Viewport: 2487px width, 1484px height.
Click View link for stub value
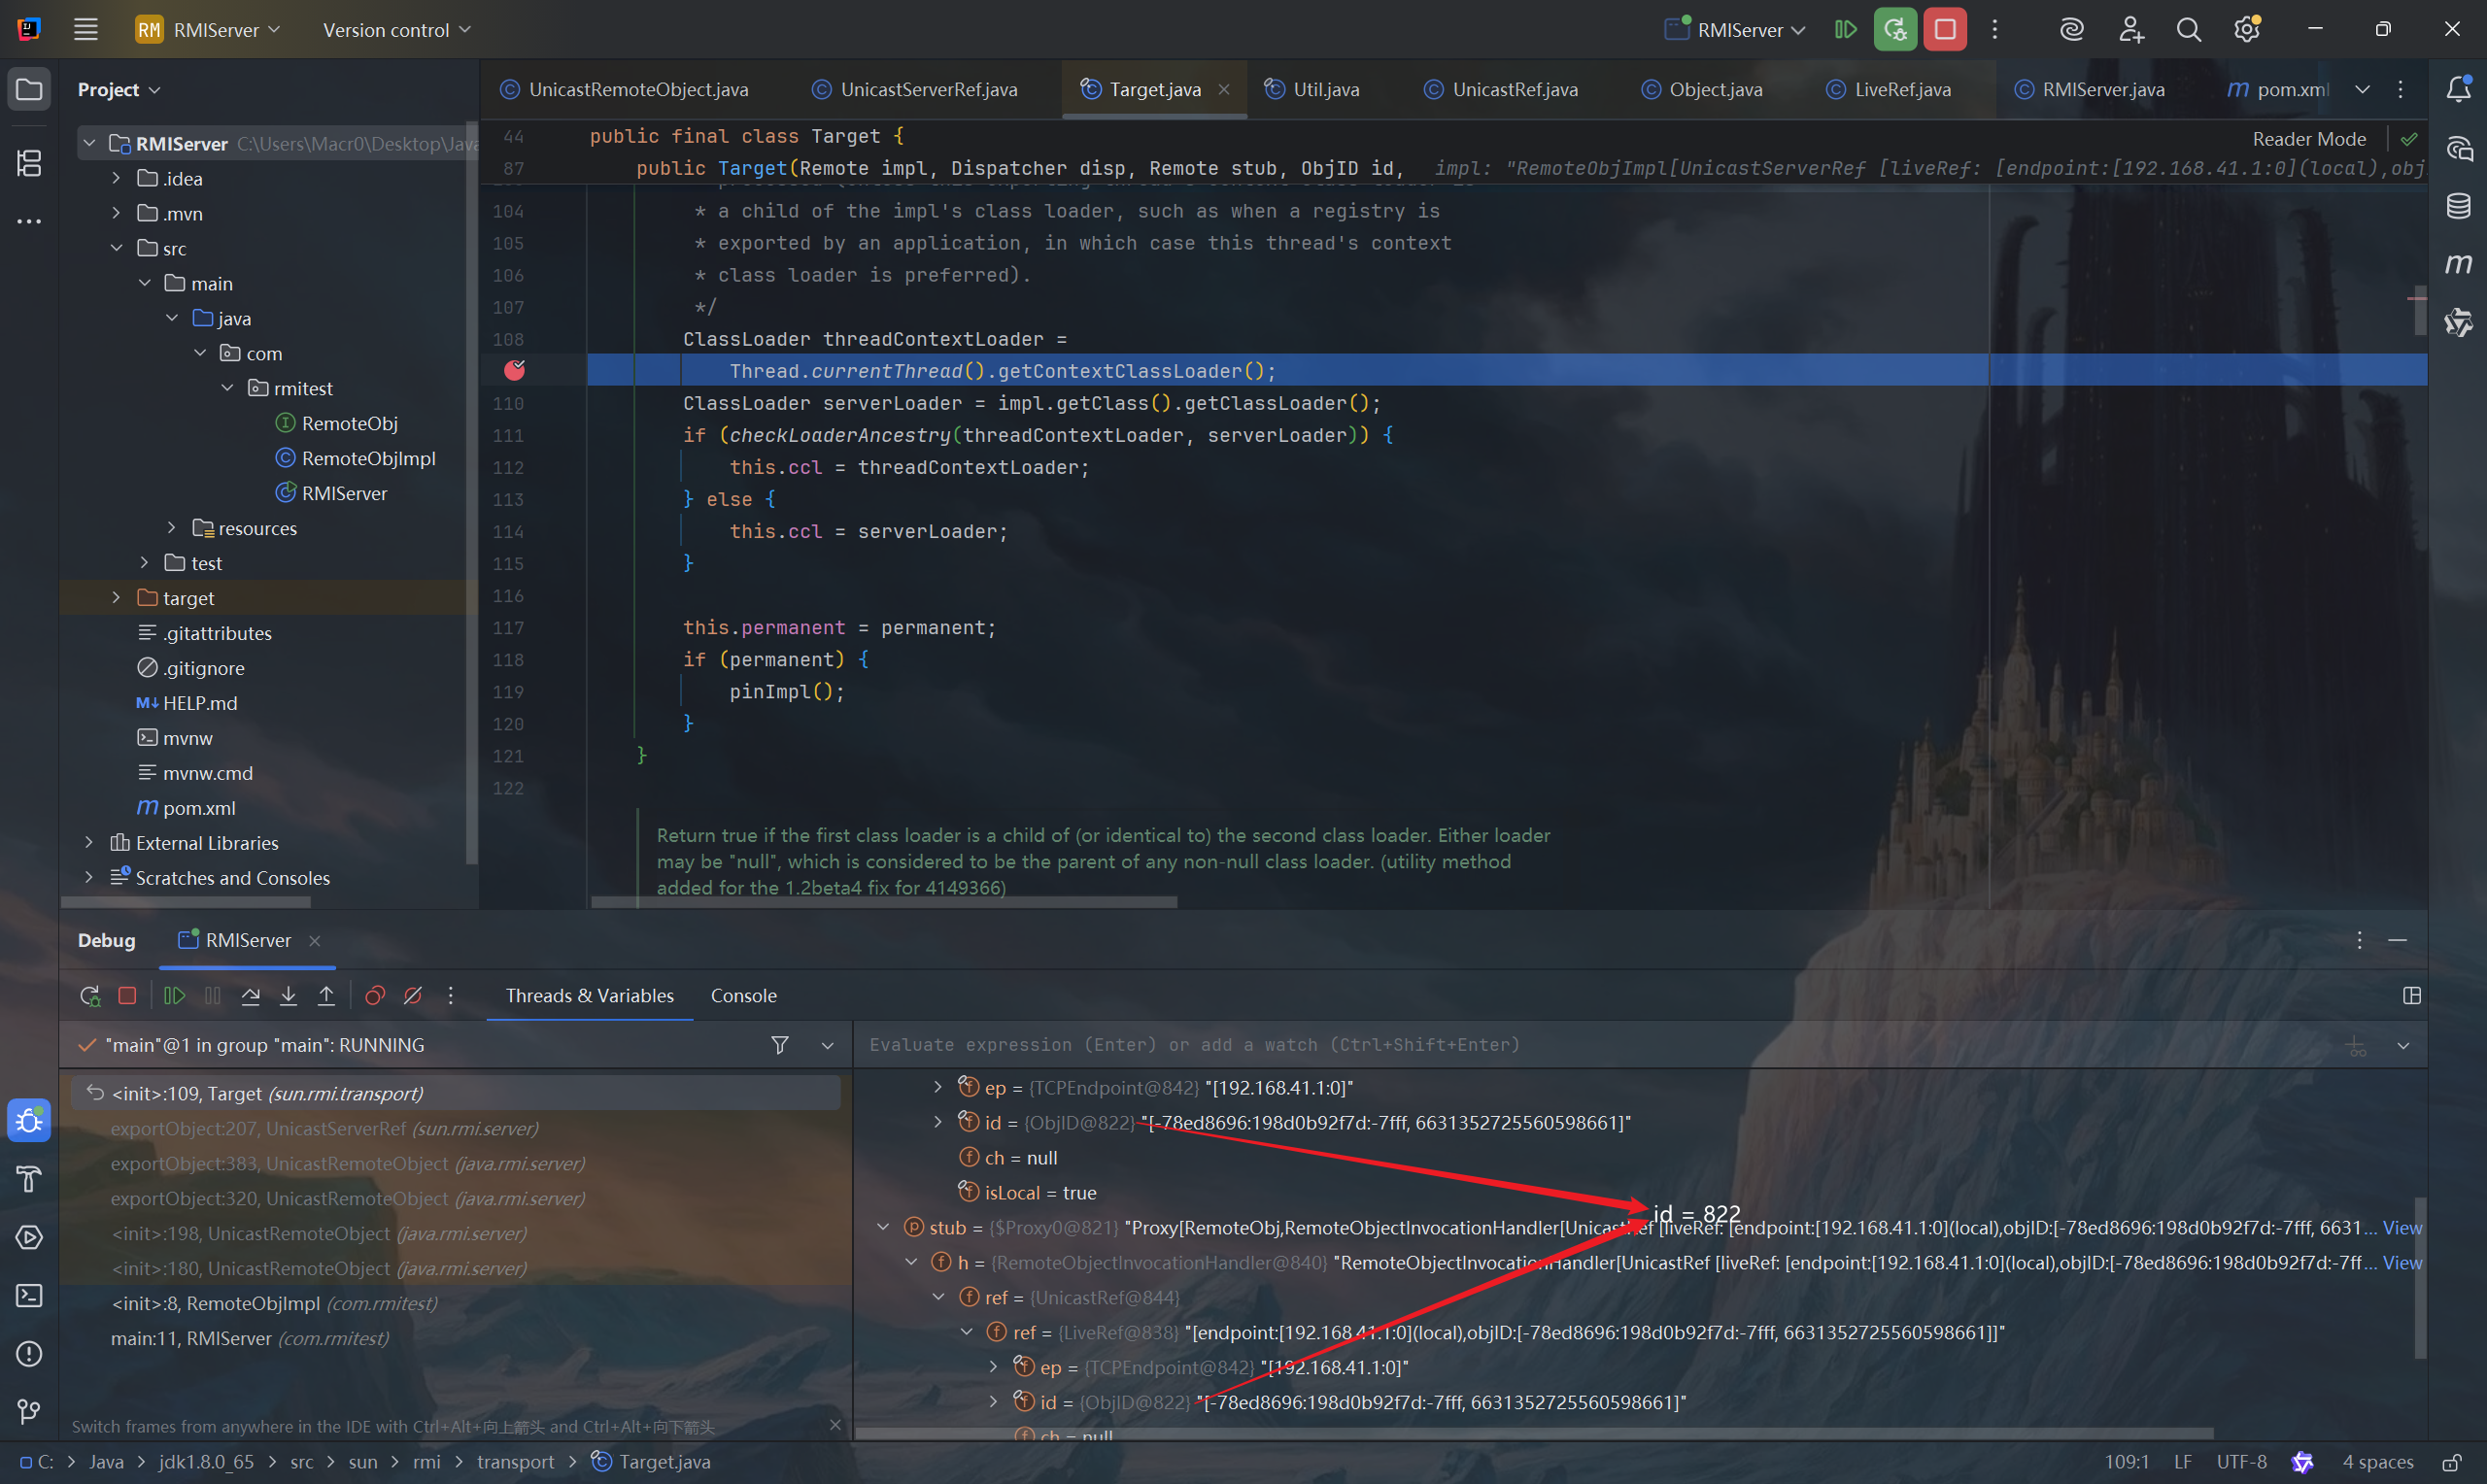coord(2402,1227)
